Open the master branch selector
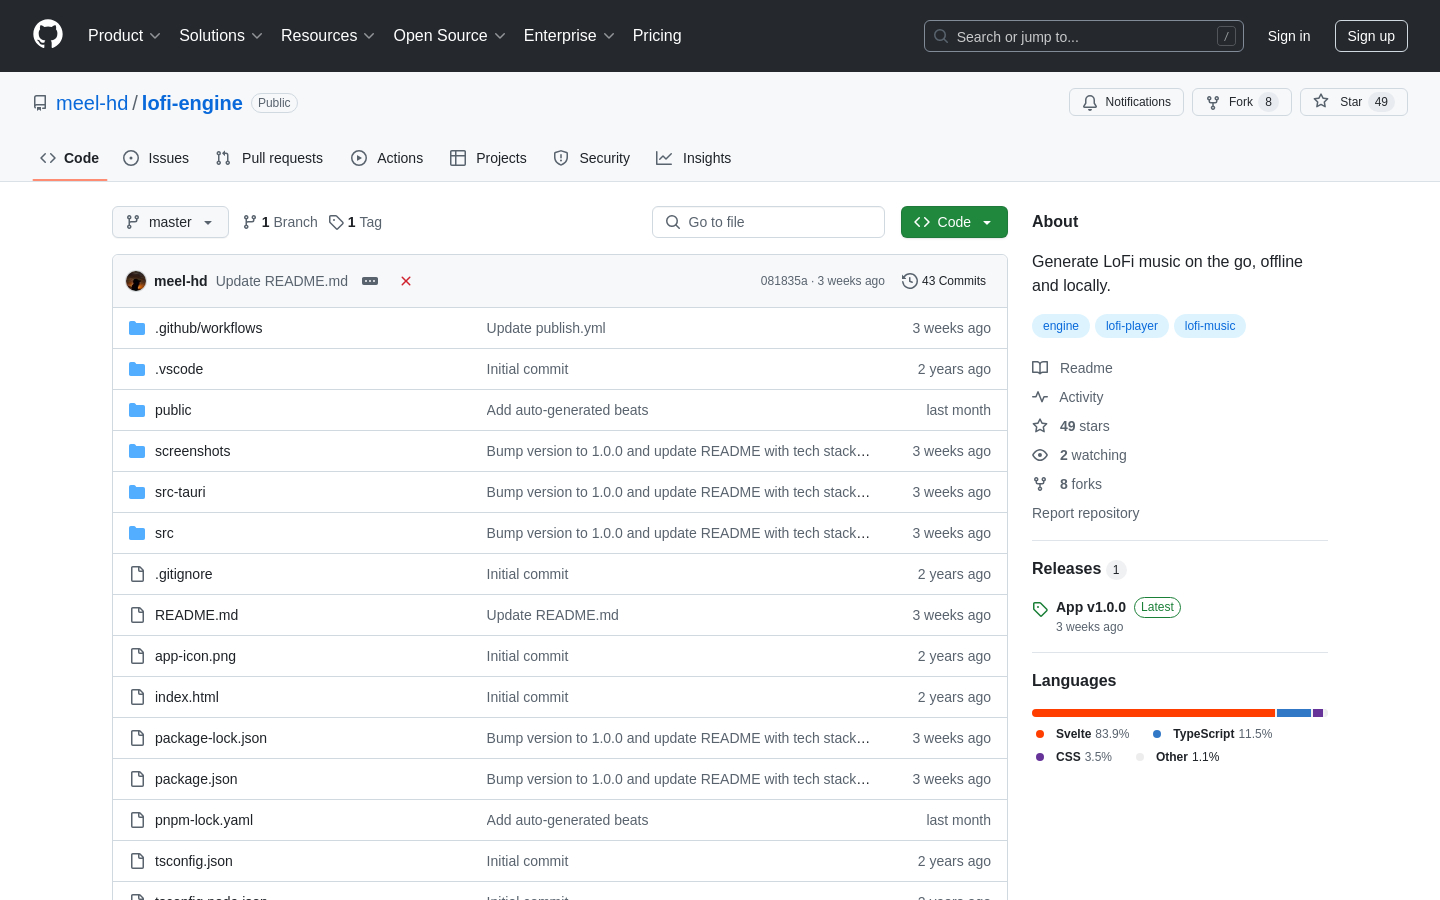Image resolution: width=1440 pixels, height=900 pixels. (170, 222)
